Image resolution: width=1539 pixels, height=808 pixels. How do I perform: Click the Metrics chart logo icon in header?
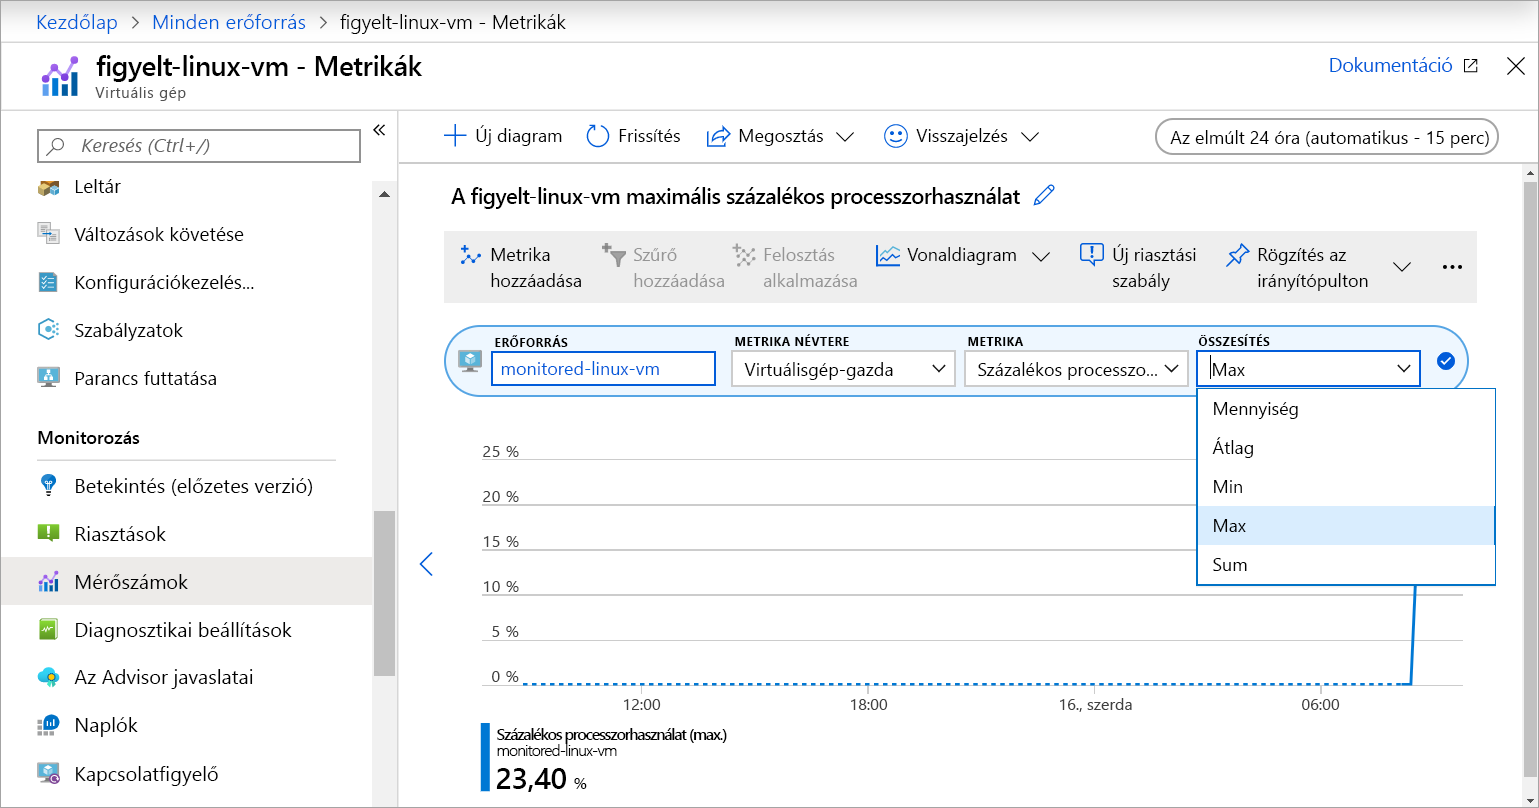tap(59, 76)
